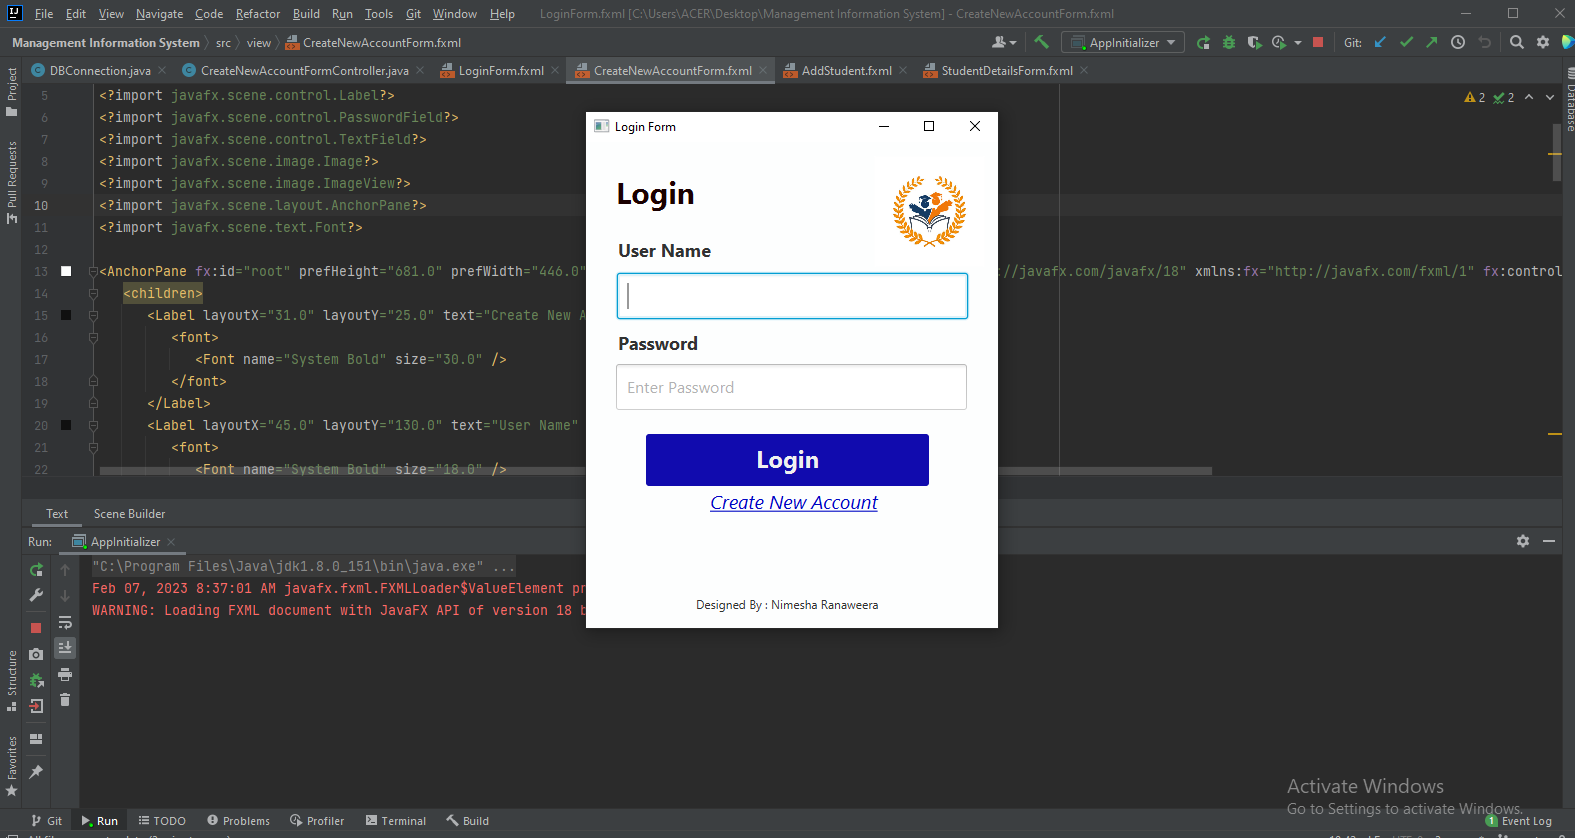Open IDE settings gear in the top toolbar
This screenshot has height=838, width=1575.
pos(1543,42)
